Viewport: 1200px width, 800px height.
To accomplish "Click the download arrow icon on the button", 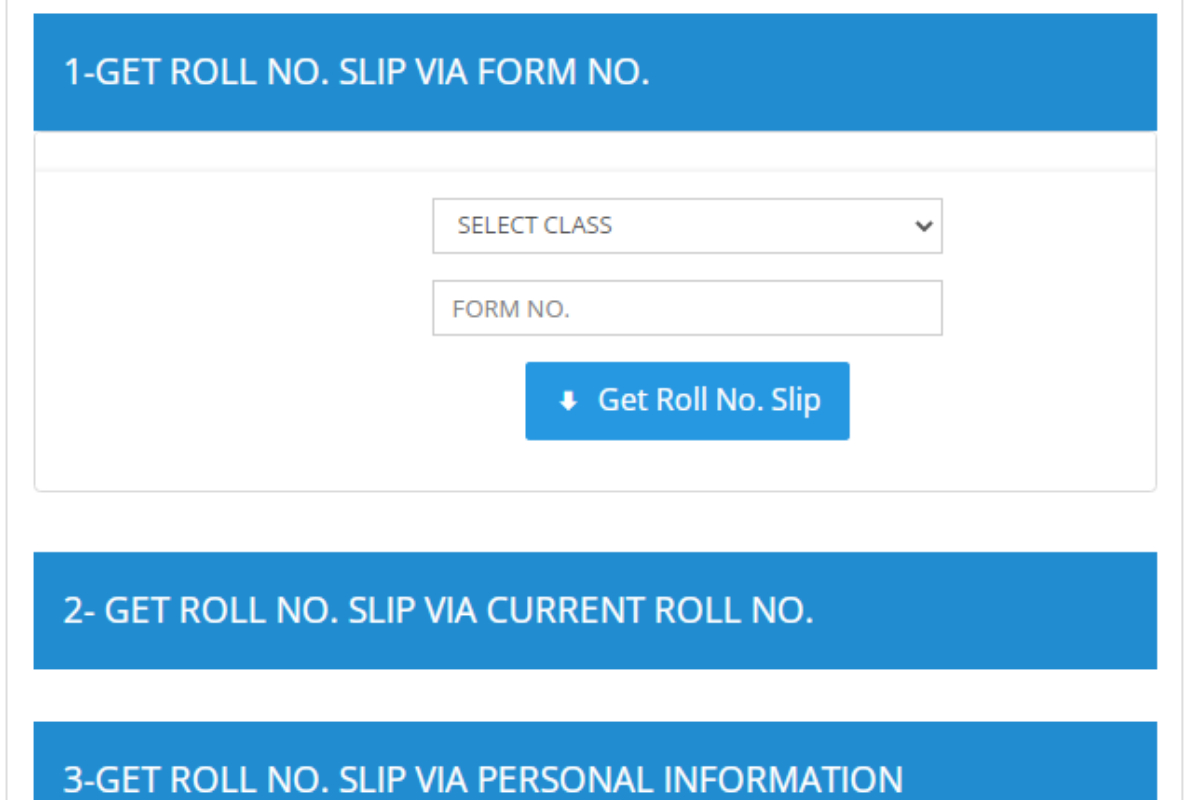I will pos(568,401).
